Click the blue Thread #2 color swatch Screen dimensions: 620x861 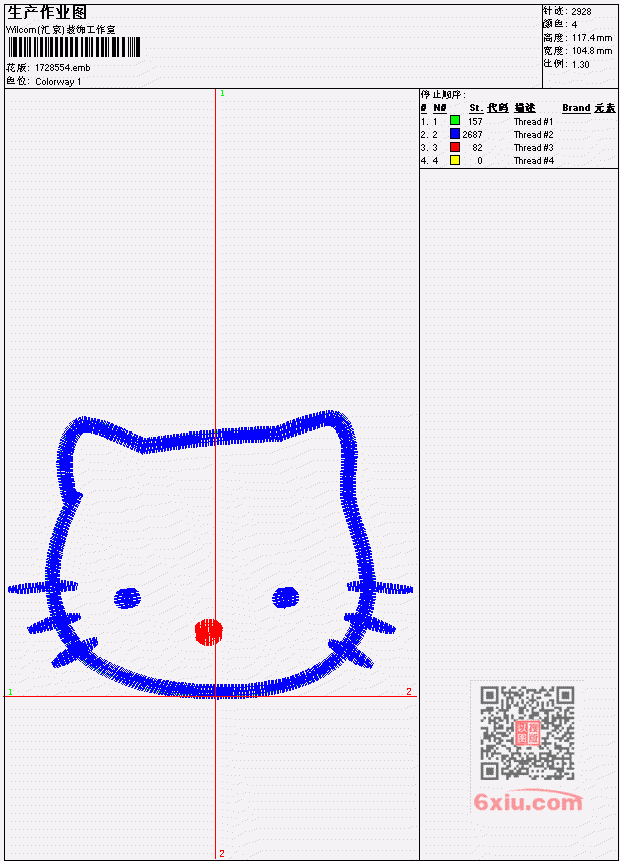[455, 133]
